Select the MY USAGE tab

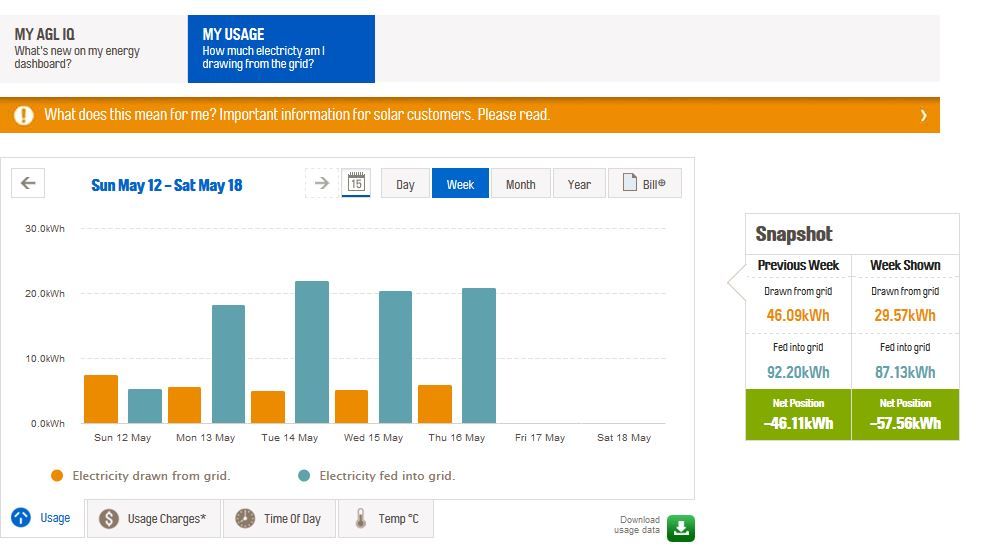pyautogui.click(x=281, y=49)
